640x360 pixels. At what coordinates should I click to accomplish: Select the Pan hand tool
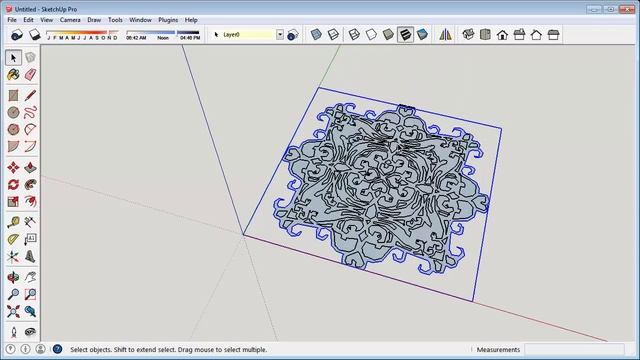pos(30,277)
